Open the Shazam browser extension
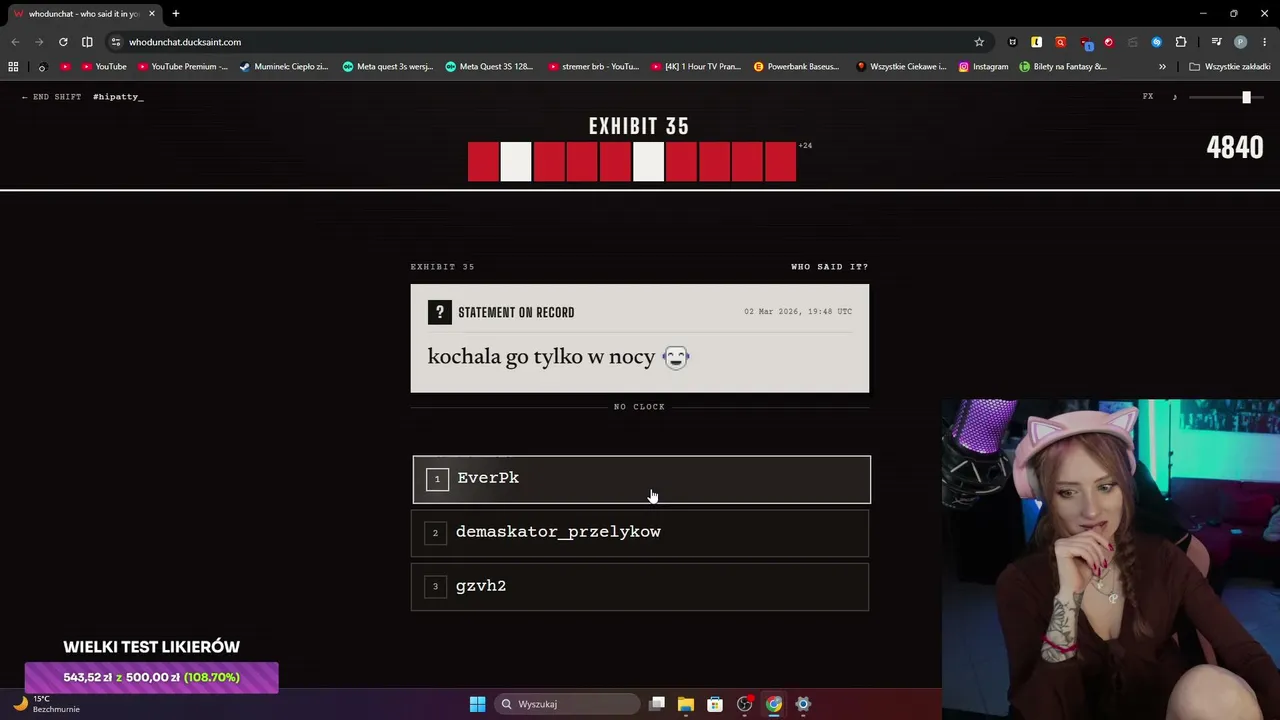Screen dimensions: 1280x720 [1156, 42]
